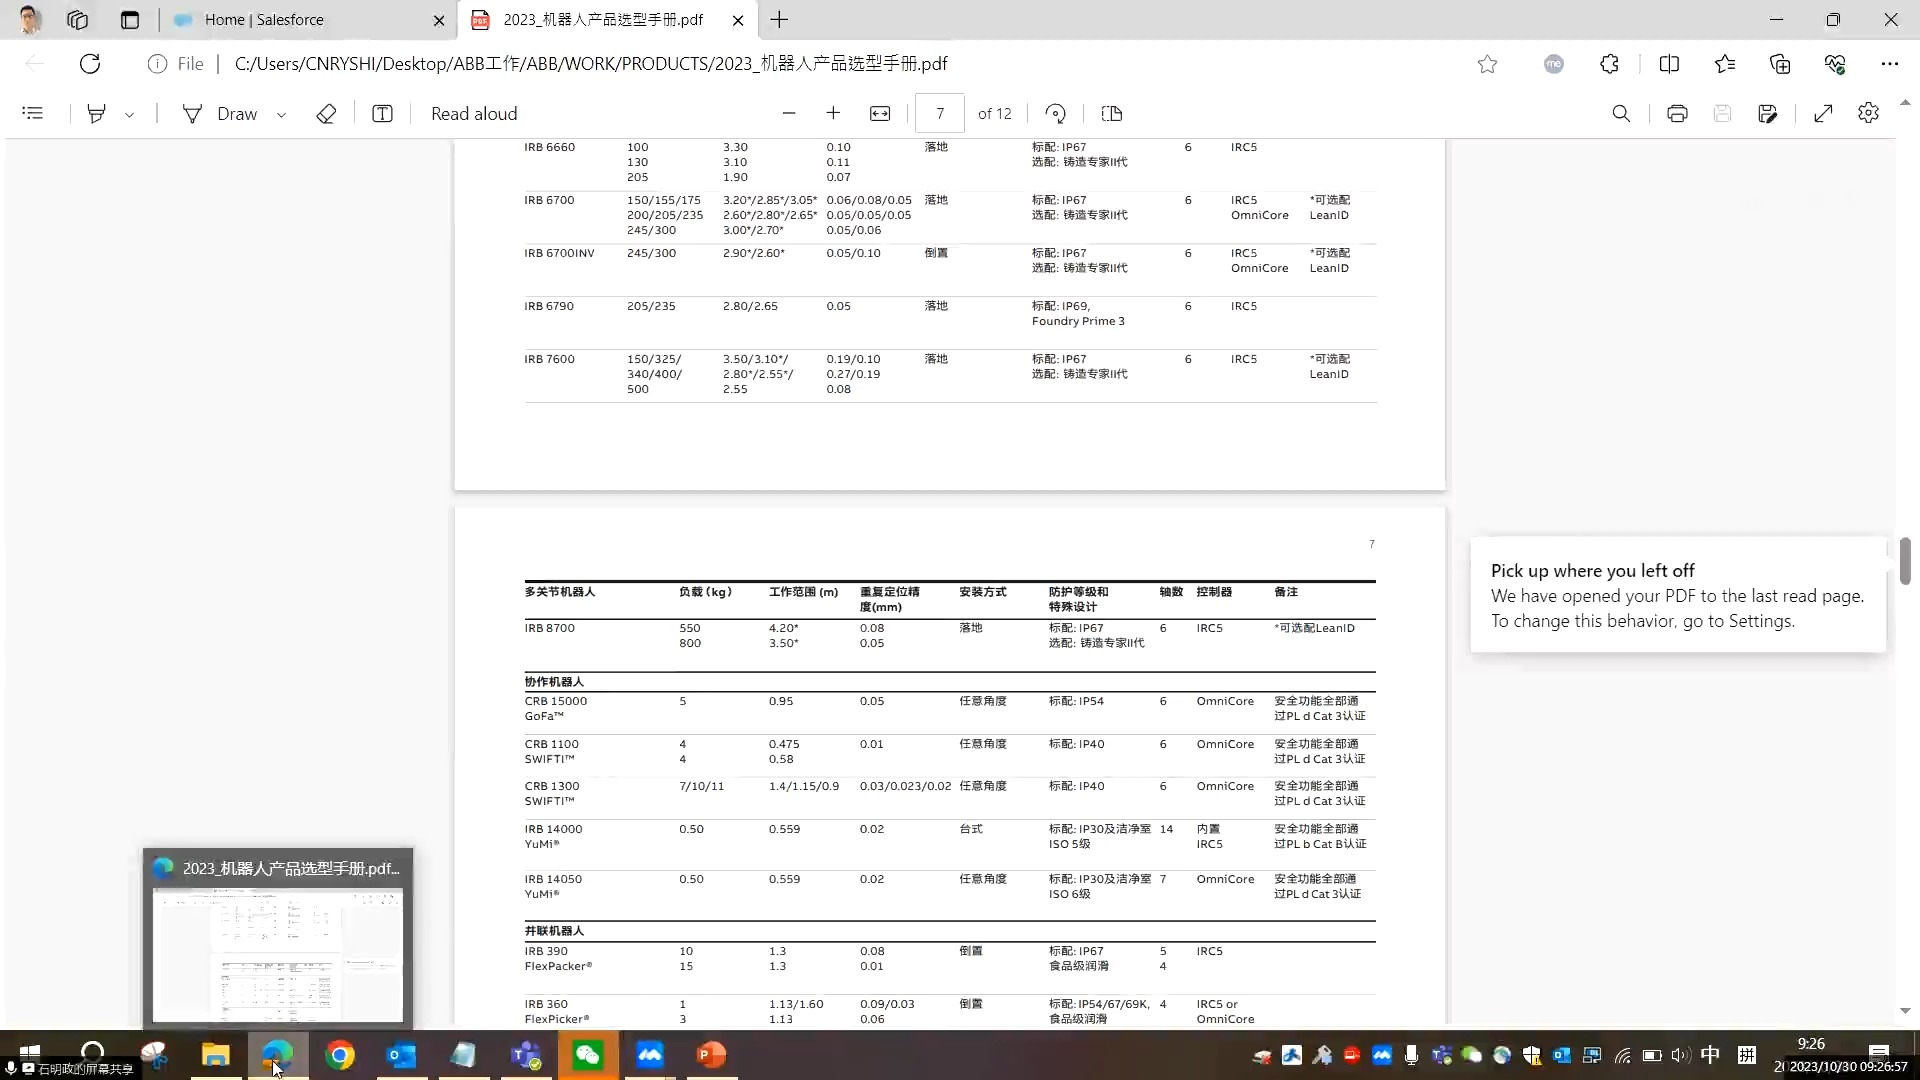Click the Edge taskbar preview thumbnail
This screenshot has width=1920, height=1080.
click(278, 939)
